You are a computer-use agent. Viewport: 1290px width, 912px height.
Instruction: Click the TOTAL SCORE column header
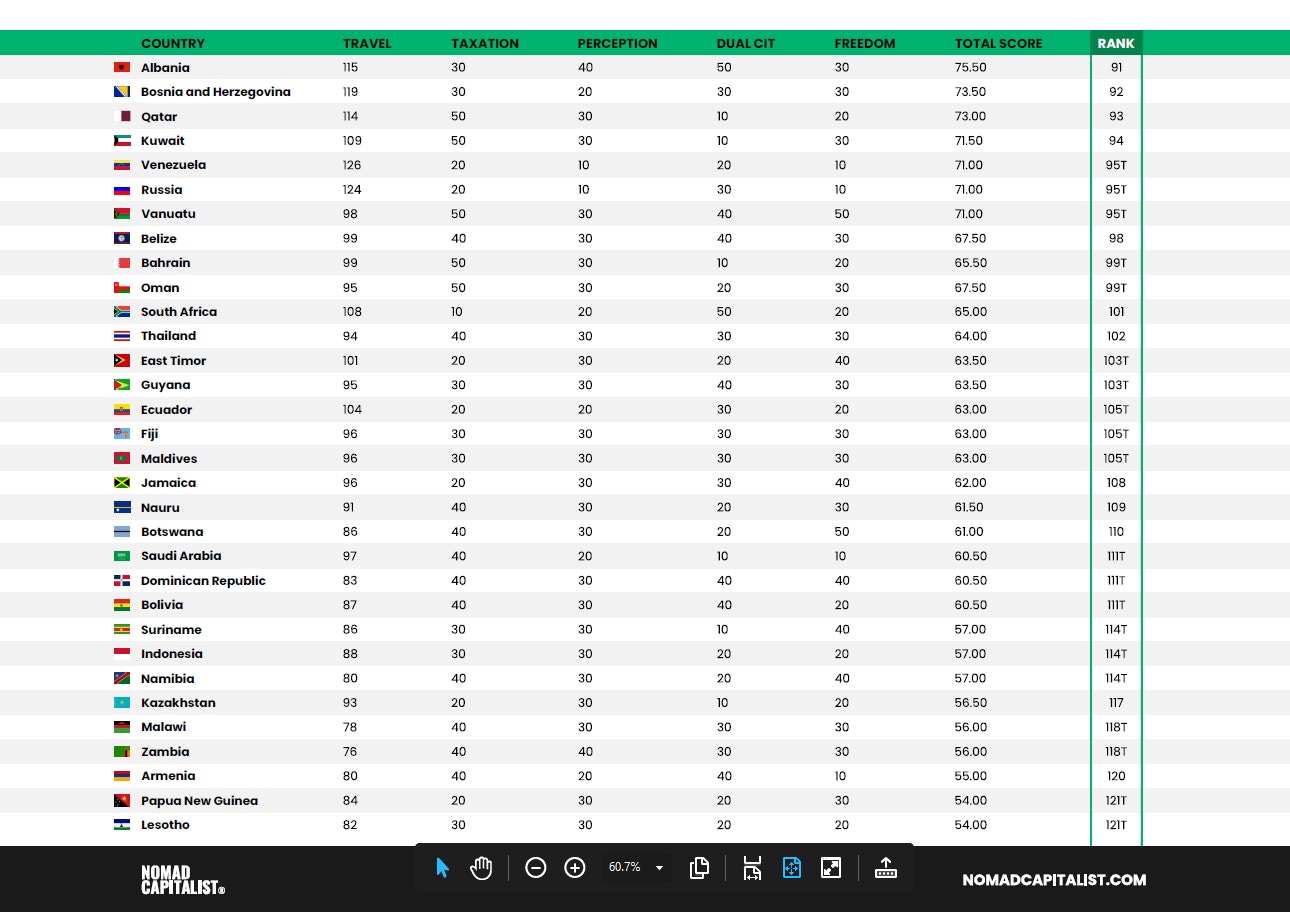pos(998,43)
